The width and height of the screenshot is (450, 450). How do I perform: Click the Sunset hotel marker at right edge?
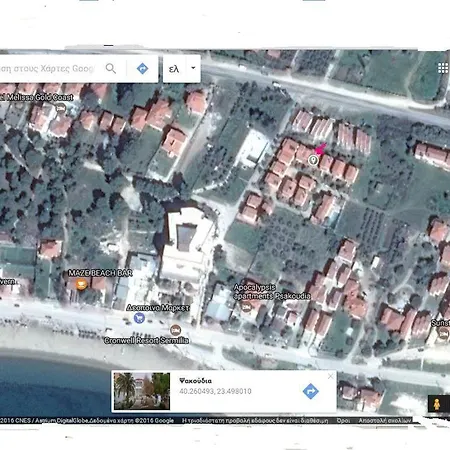443,333
